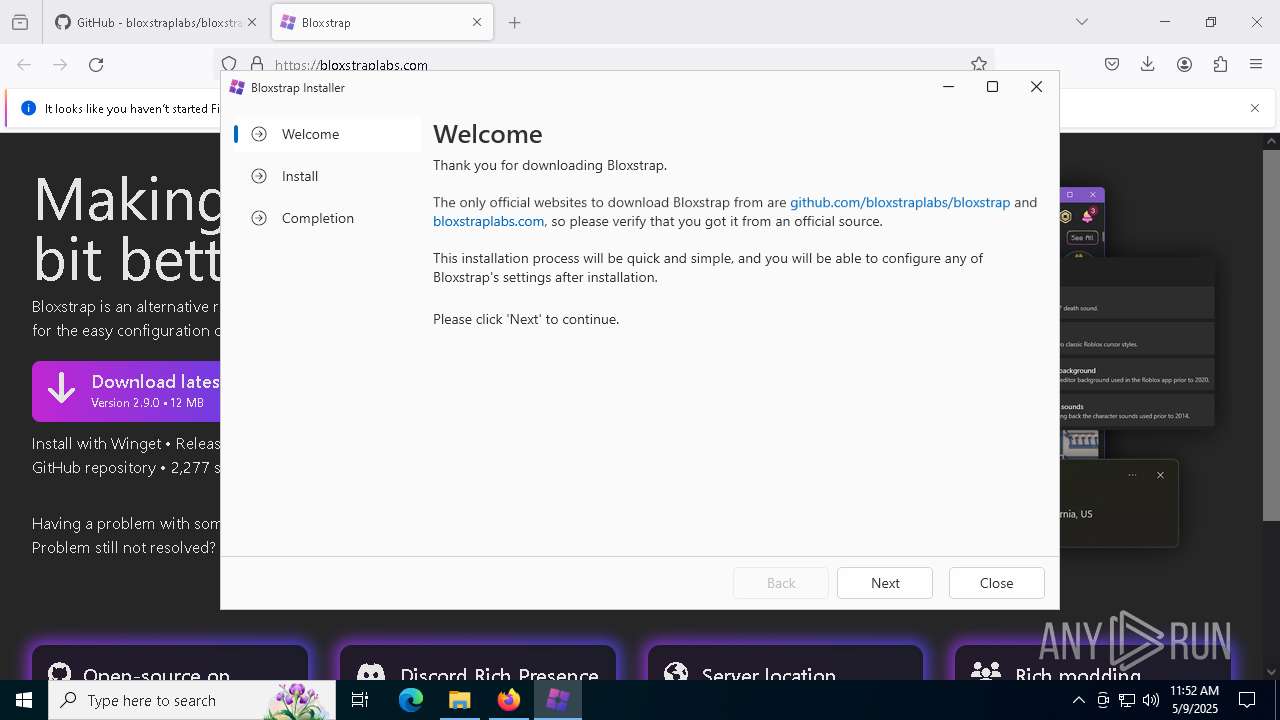1280x720 pixels.
Task: Open File Explorer from taskbar
Action: [460, 700]
